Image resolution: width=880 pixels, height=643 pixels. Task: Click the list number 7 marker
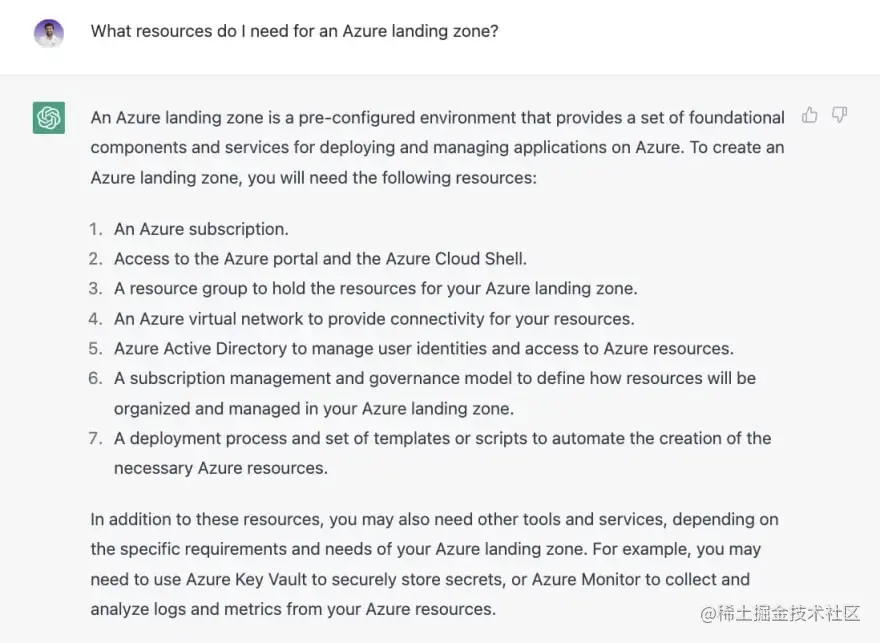[x=96, y=438]
